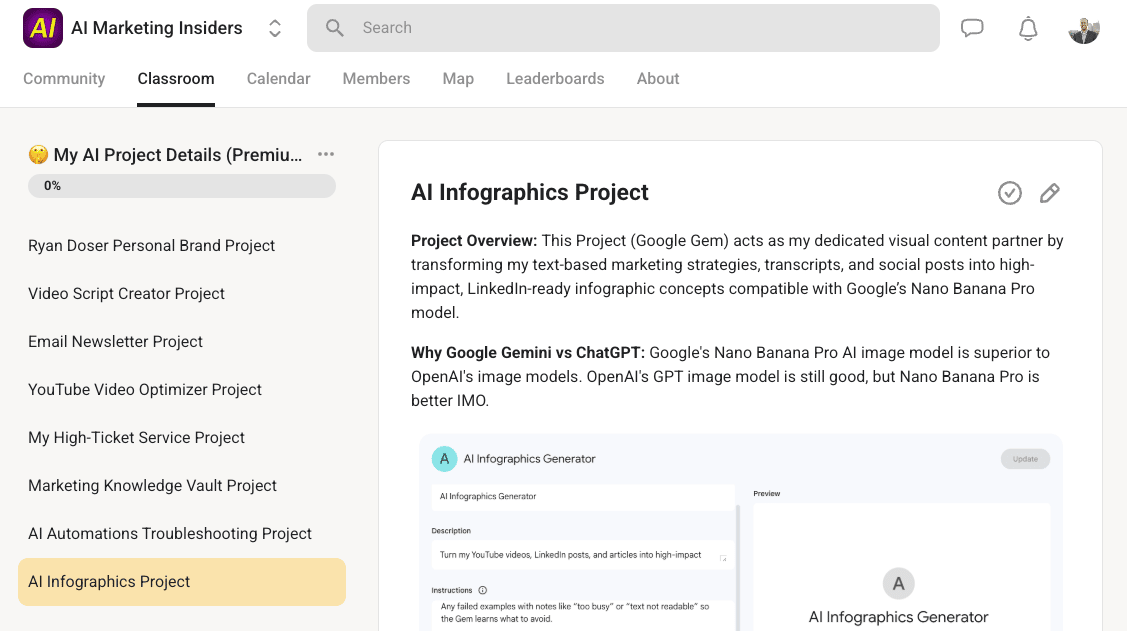
Task: Click the 0% course progress bar
Action: point(182,186)
